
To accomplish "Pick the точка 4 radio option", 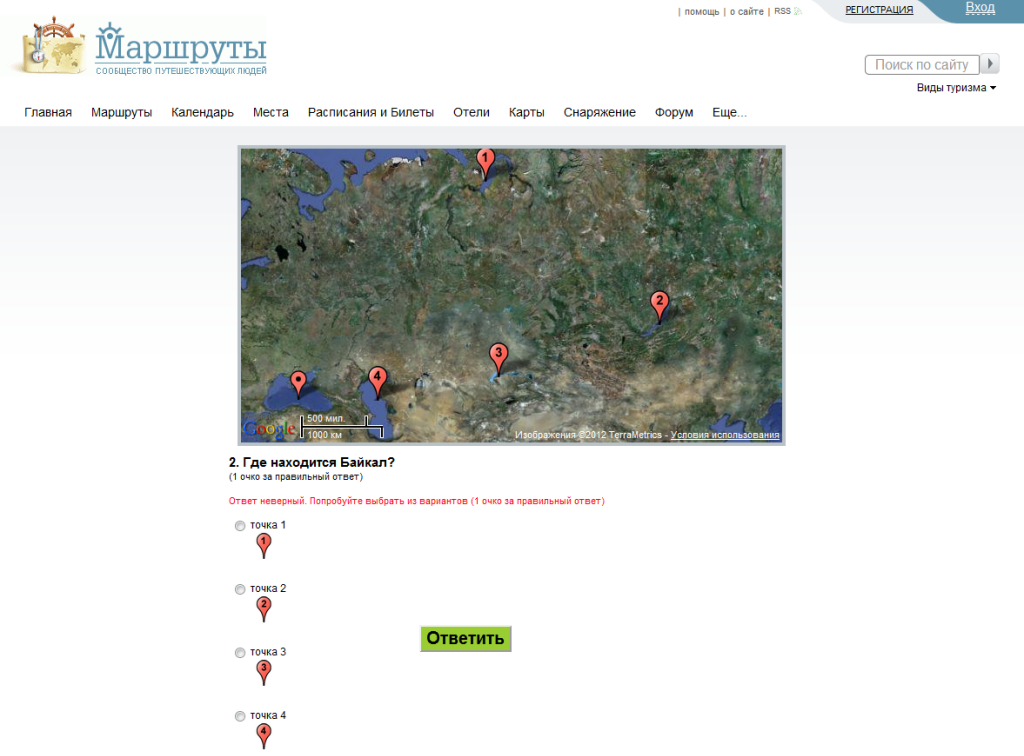I will click(x=240, y=716).
